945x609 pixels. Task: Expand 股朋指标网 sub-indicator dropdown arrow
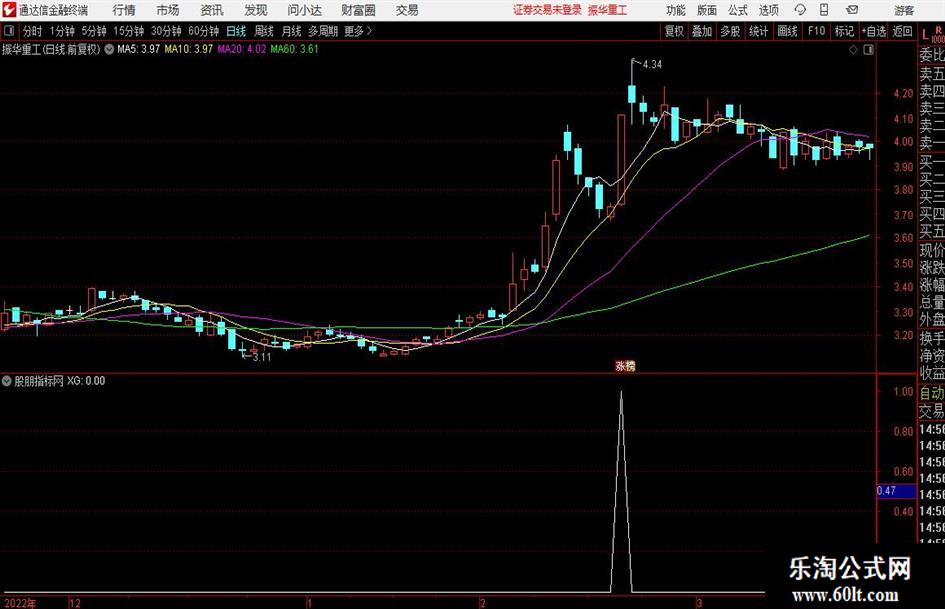[x=7, y=381]
